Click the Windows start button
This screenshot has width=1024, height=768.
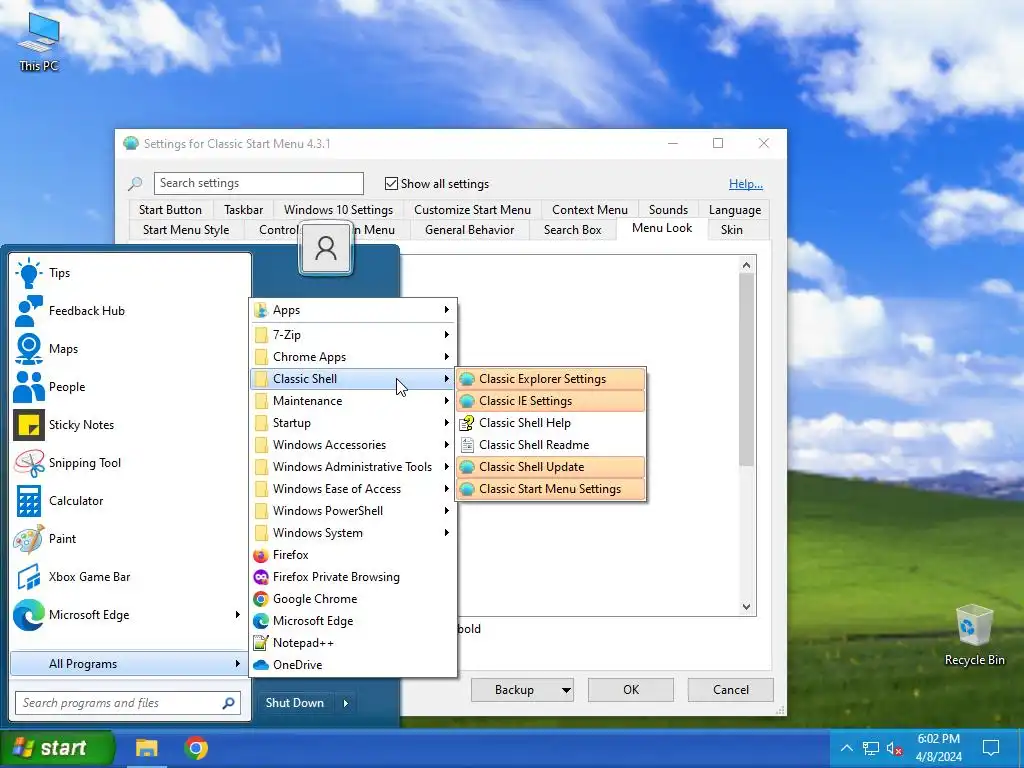(x=57, y=748)
